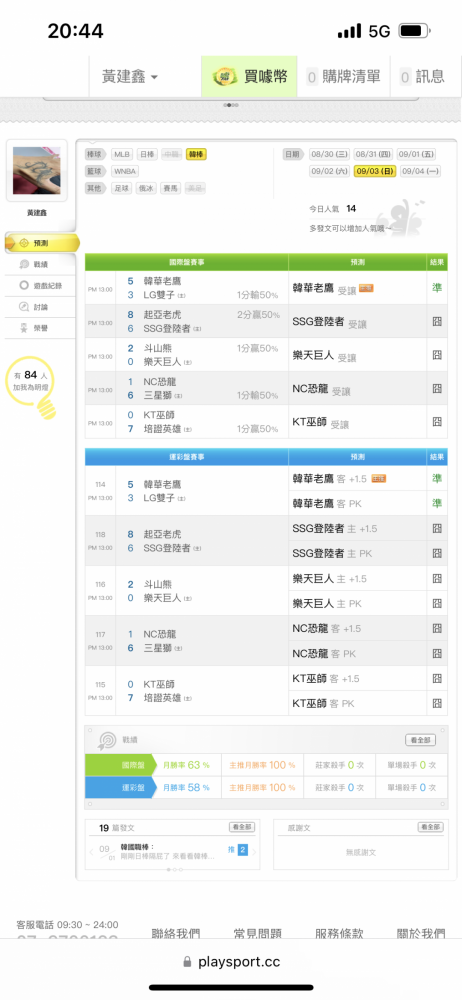Image resolution: width=462 pixels, height=1000 pixels.
Task: Click 看全部 in 戰績 section
Action: [x=421, y=740]
